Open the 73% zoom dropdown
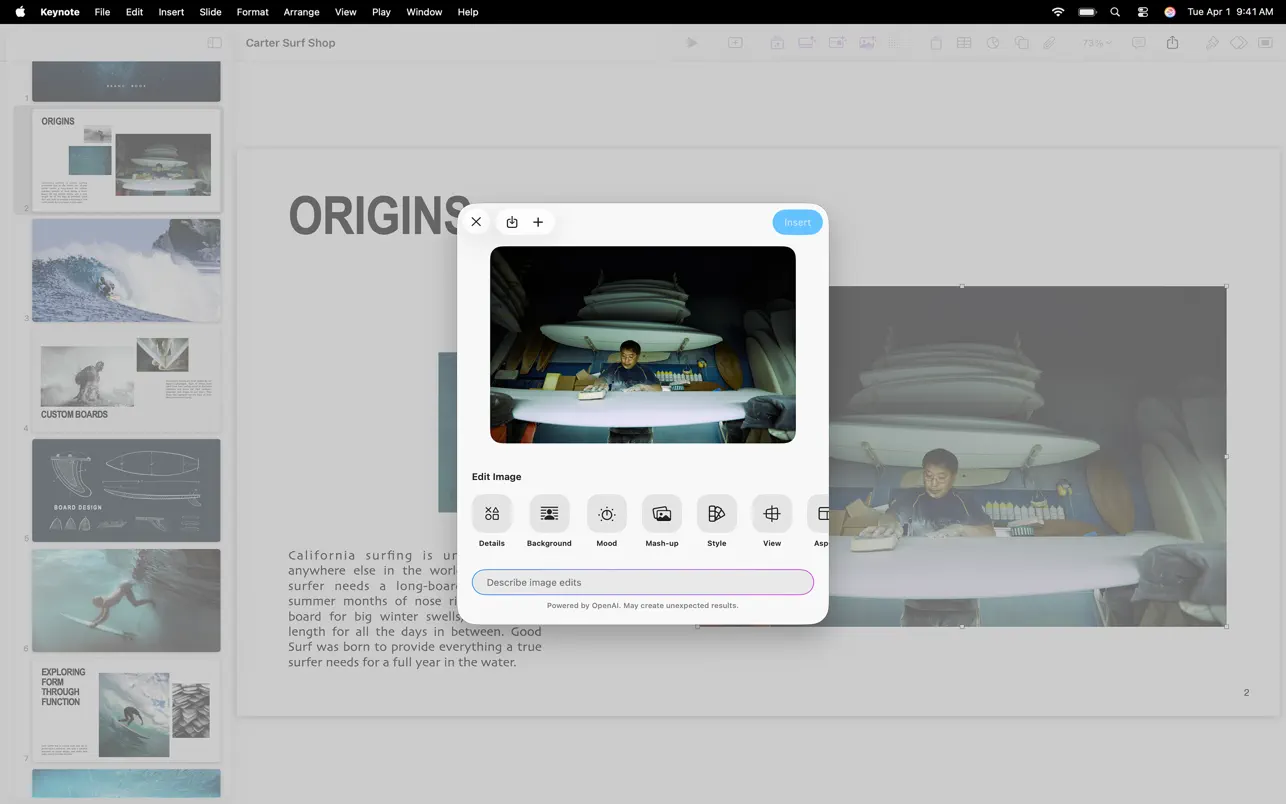The image size is (1286, 804). [x=1096, y=43]
